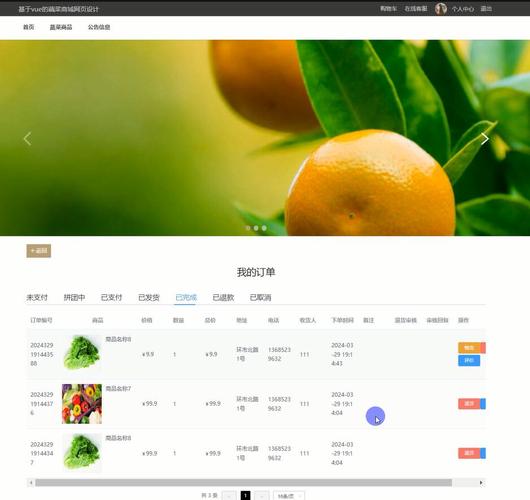The width and height of the screenshot is (530, 500).
Task: Nudge the table left with the scrollbar arrow
Action: 31,482
